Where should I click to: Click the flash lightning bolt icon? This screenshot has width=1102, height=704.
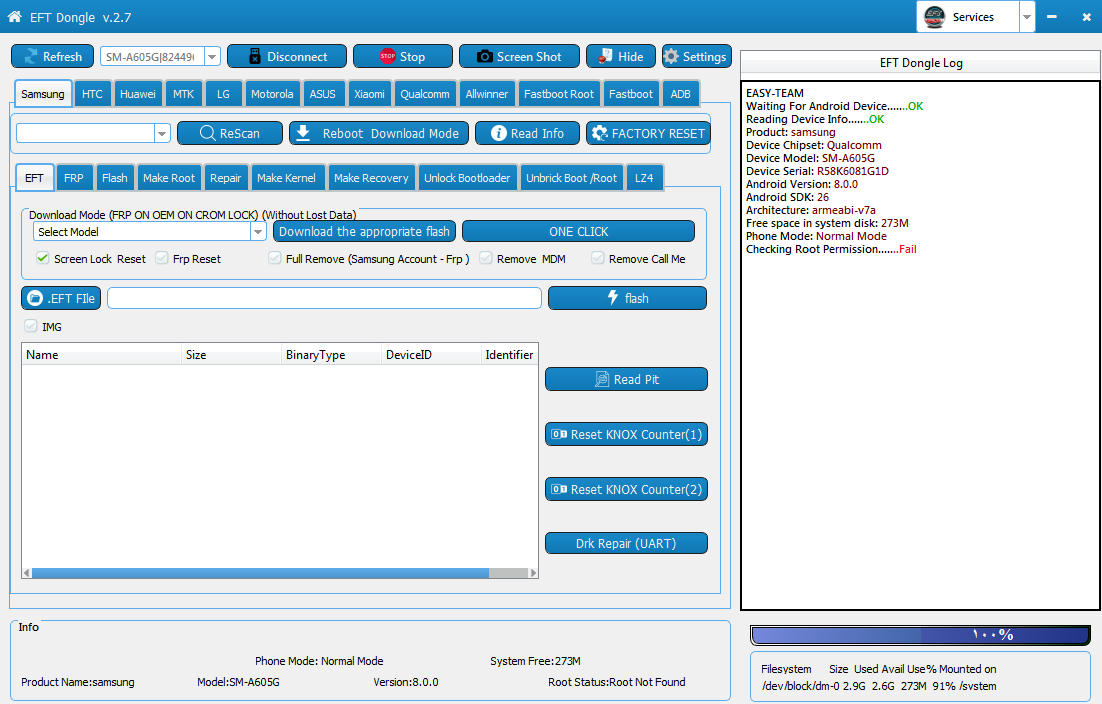coord(613,298)
